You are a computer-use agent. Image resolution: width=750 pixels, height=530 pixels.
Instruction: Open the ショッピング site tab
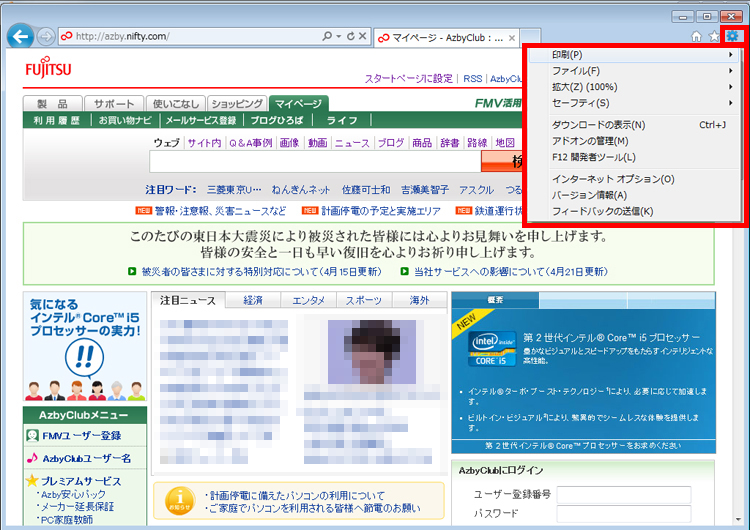tap(237, 103)
